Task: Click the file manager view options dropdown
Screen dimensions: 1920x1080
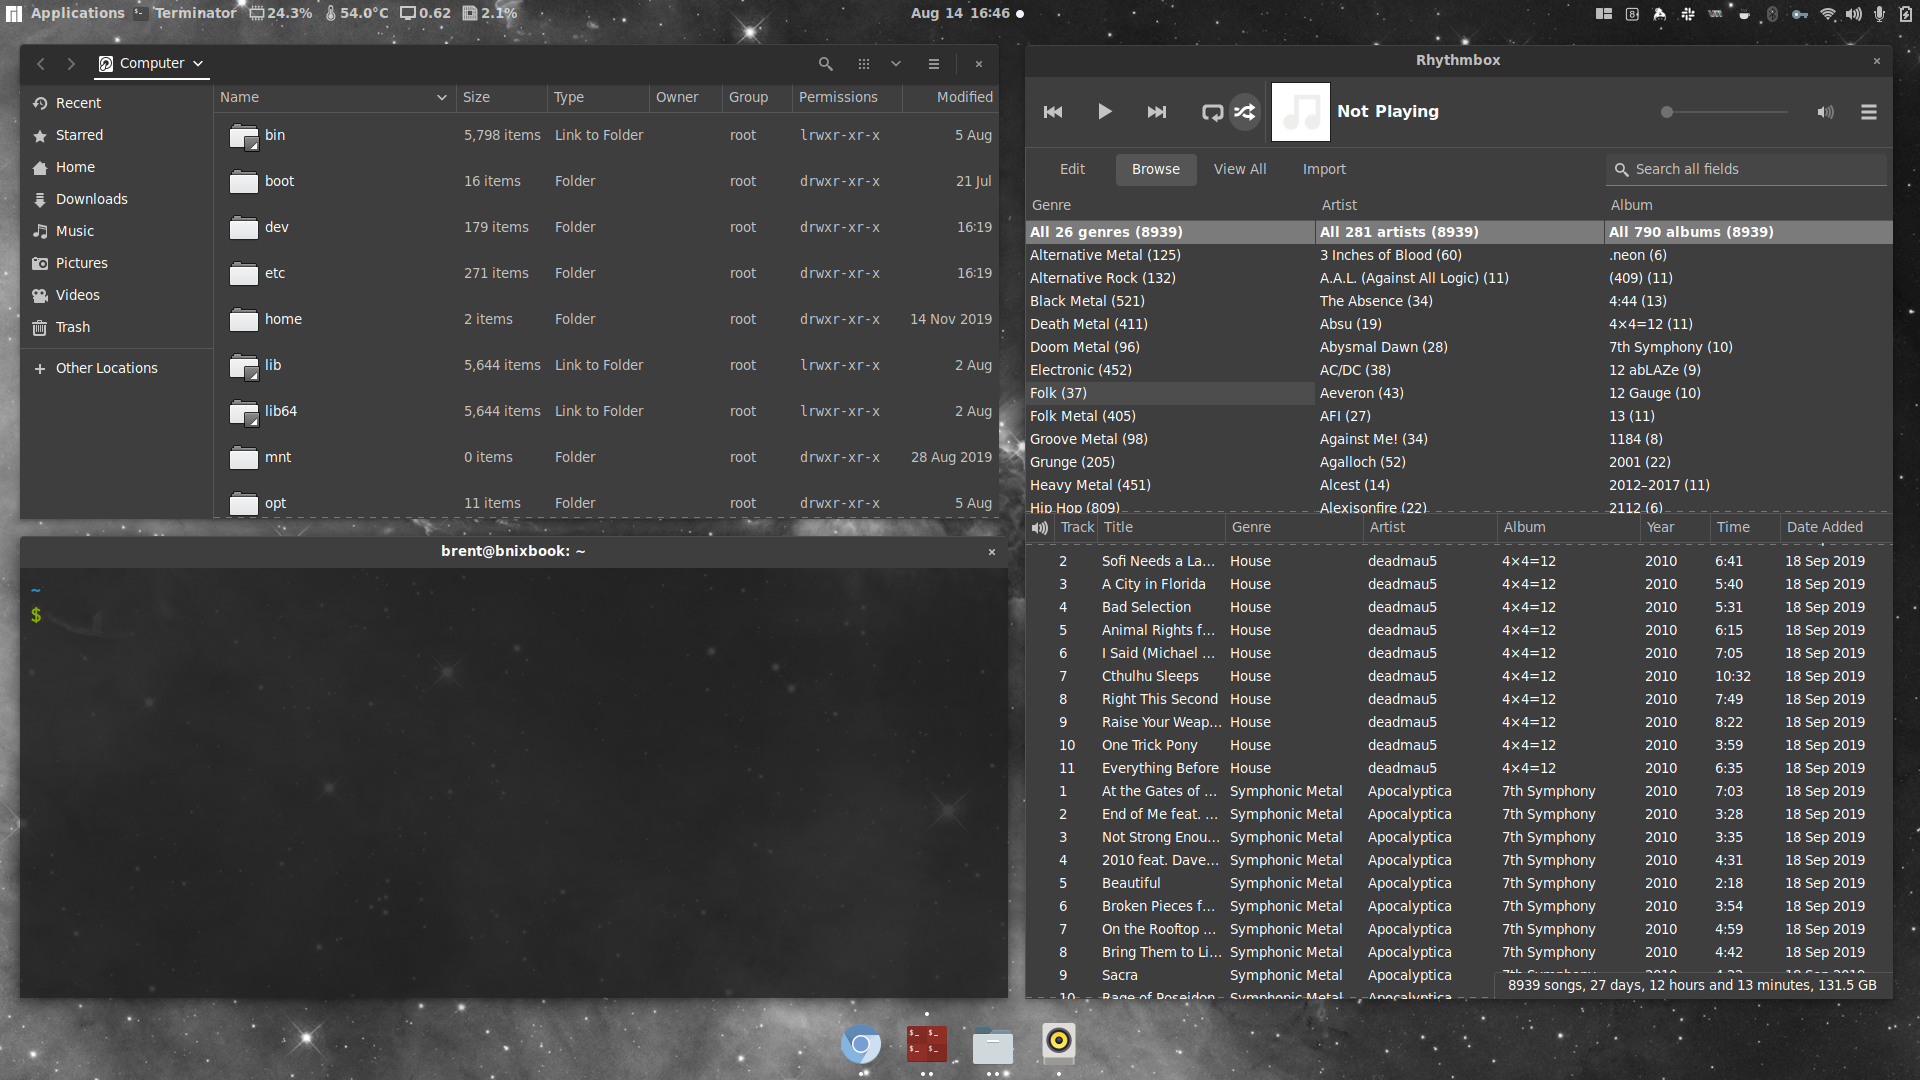Action: tap(895, 62)
